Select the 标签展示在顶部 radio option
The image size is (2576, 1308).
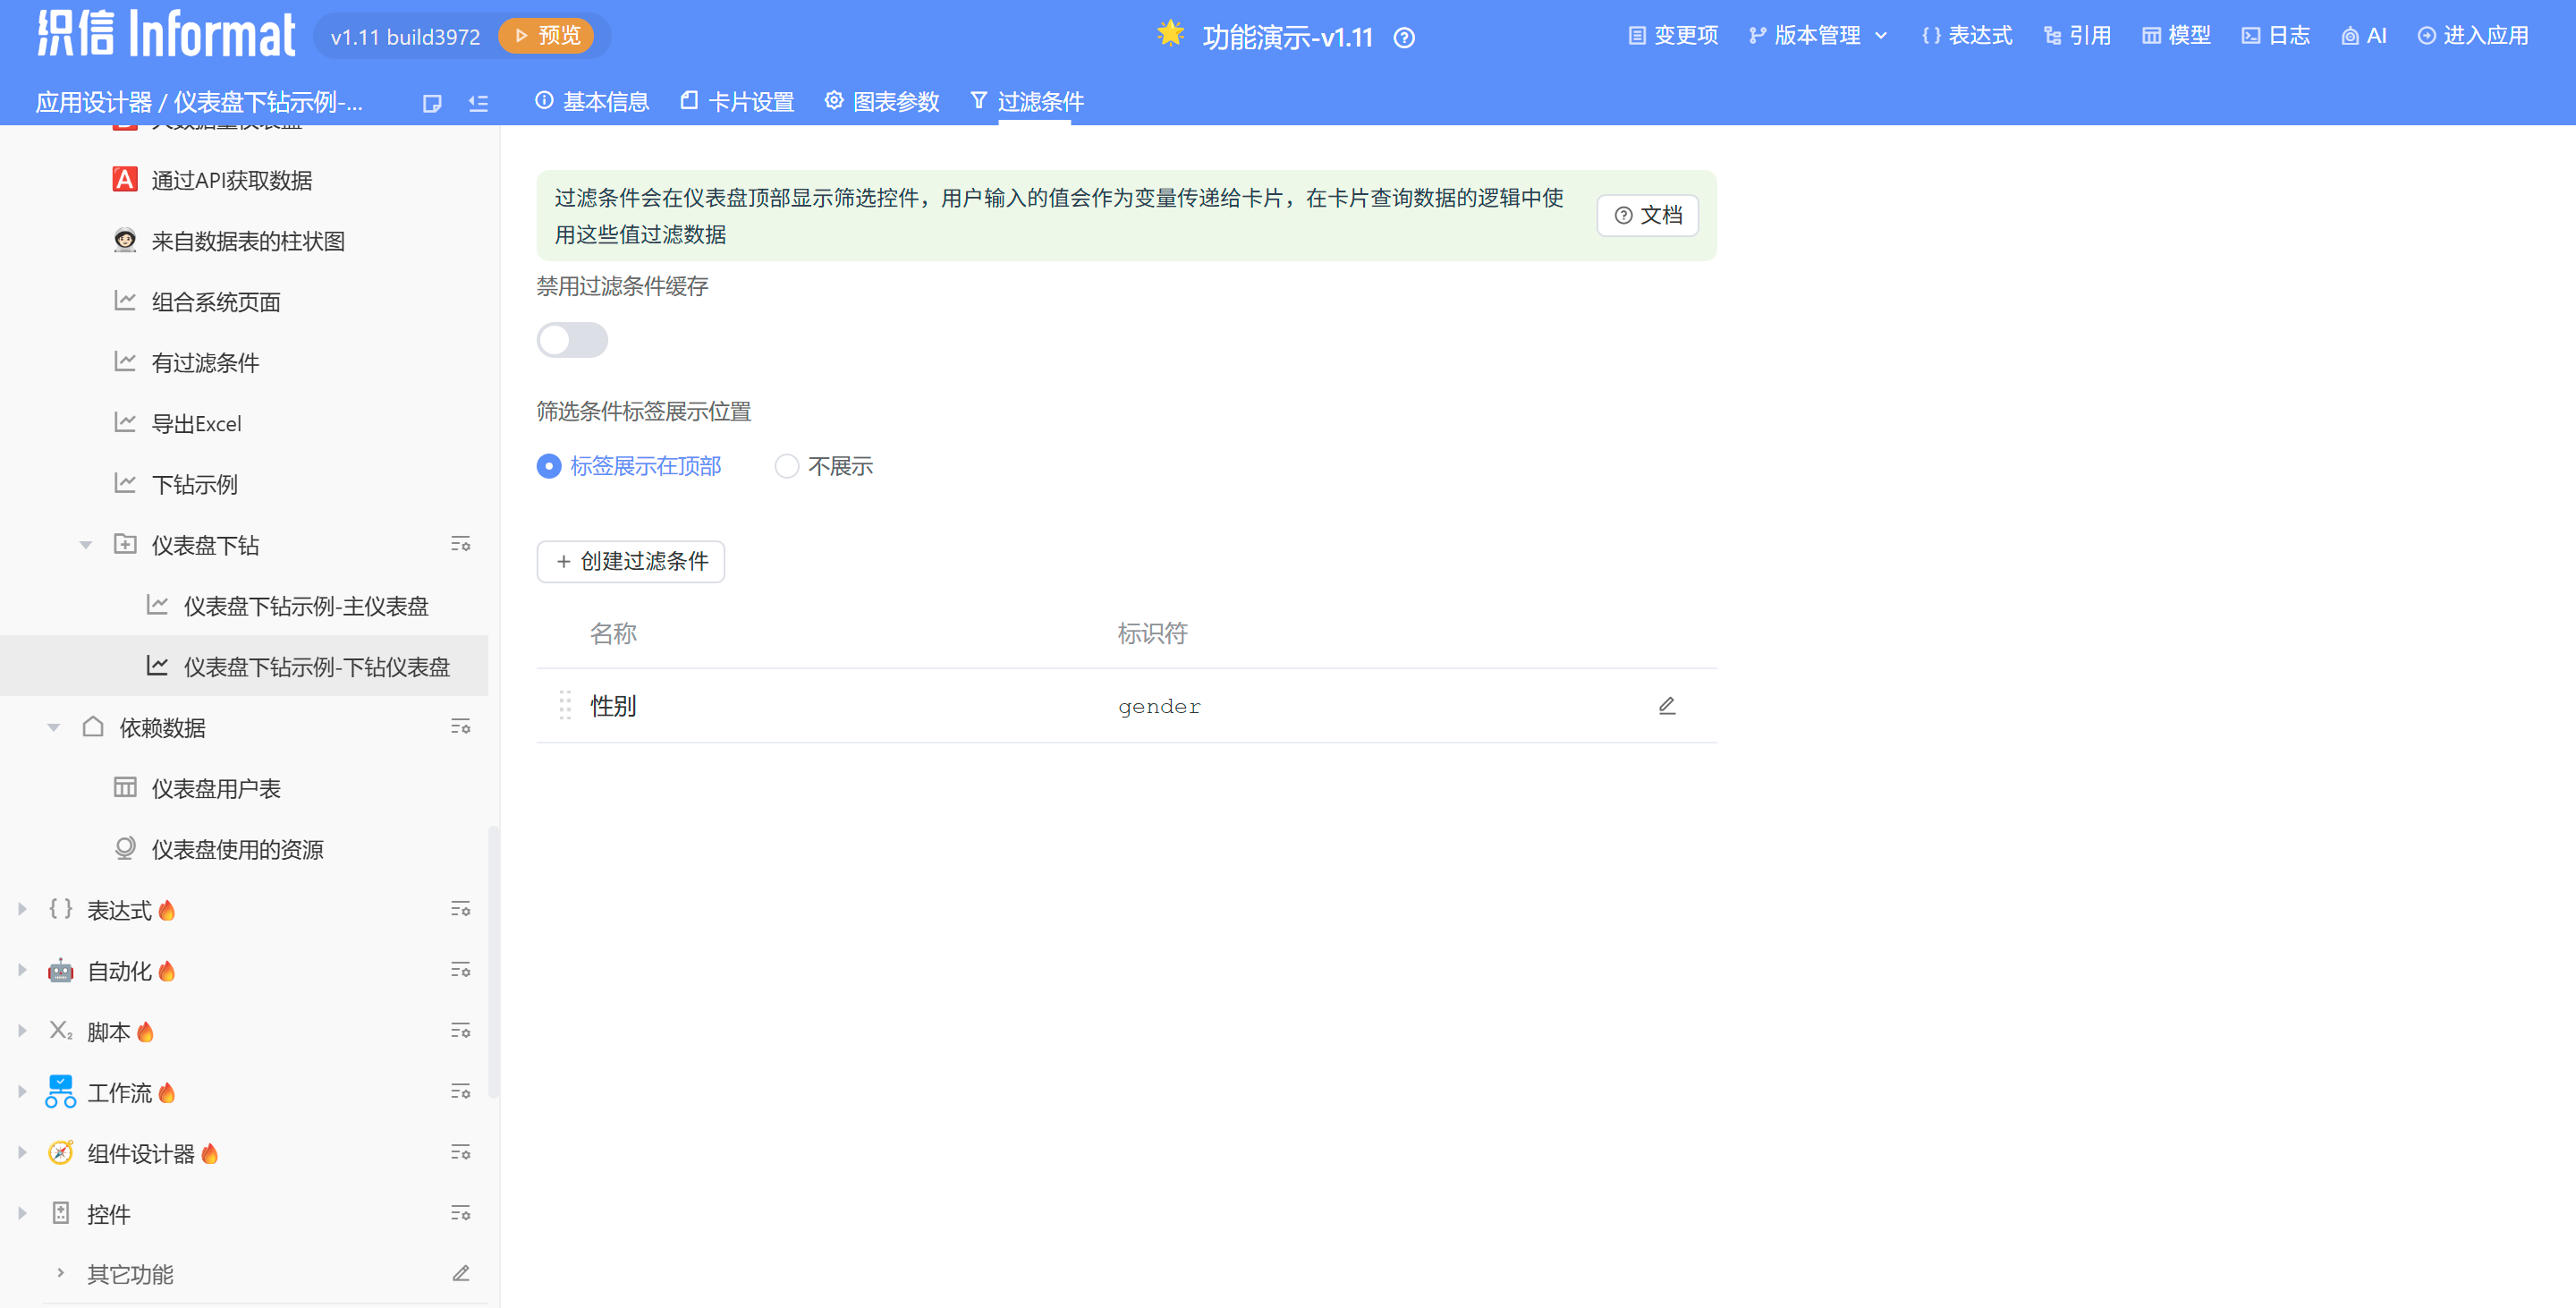coord(549,466)
